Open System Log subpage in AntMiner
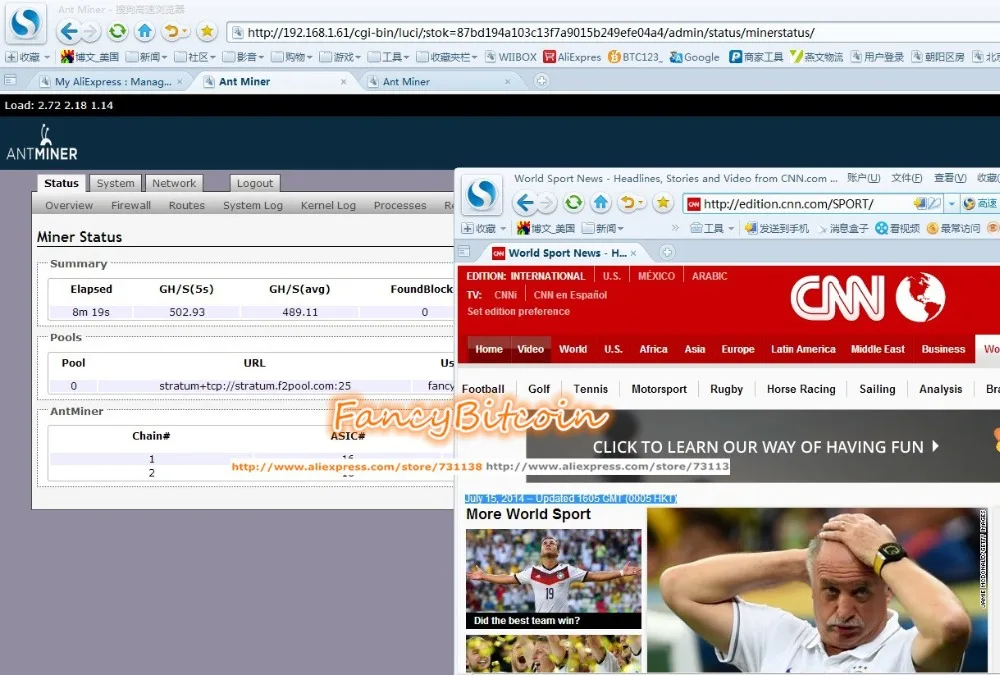Screen dimensions: 1000x675 point(253,205)
